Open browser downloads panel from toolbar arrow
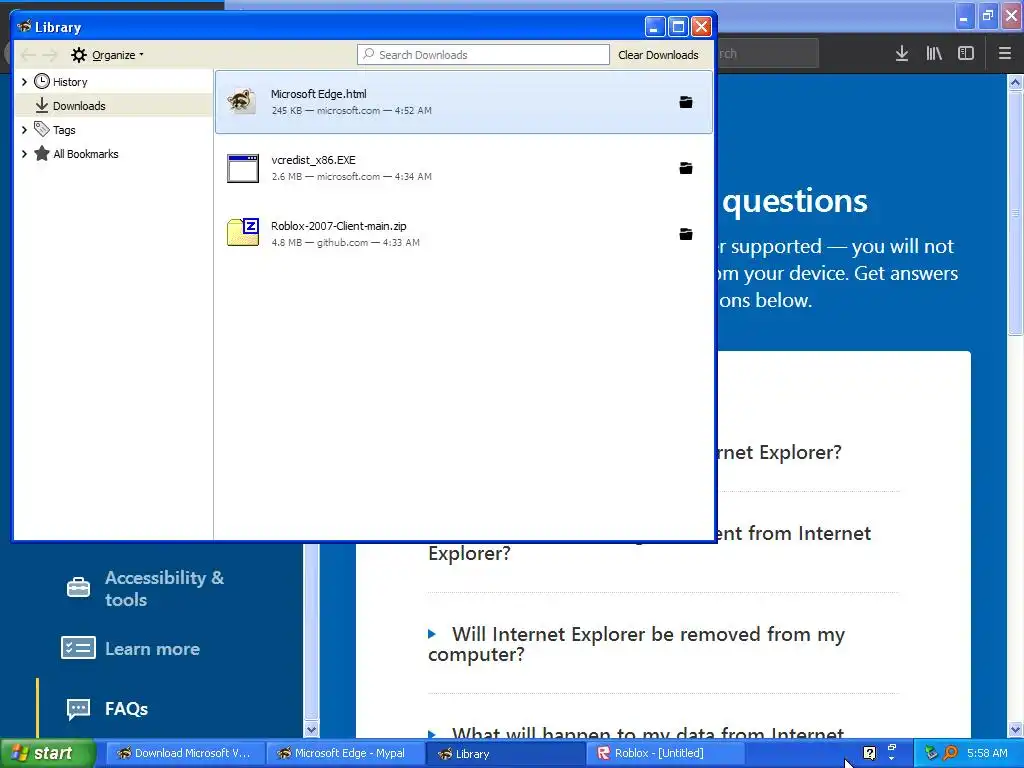 (902, 54)
